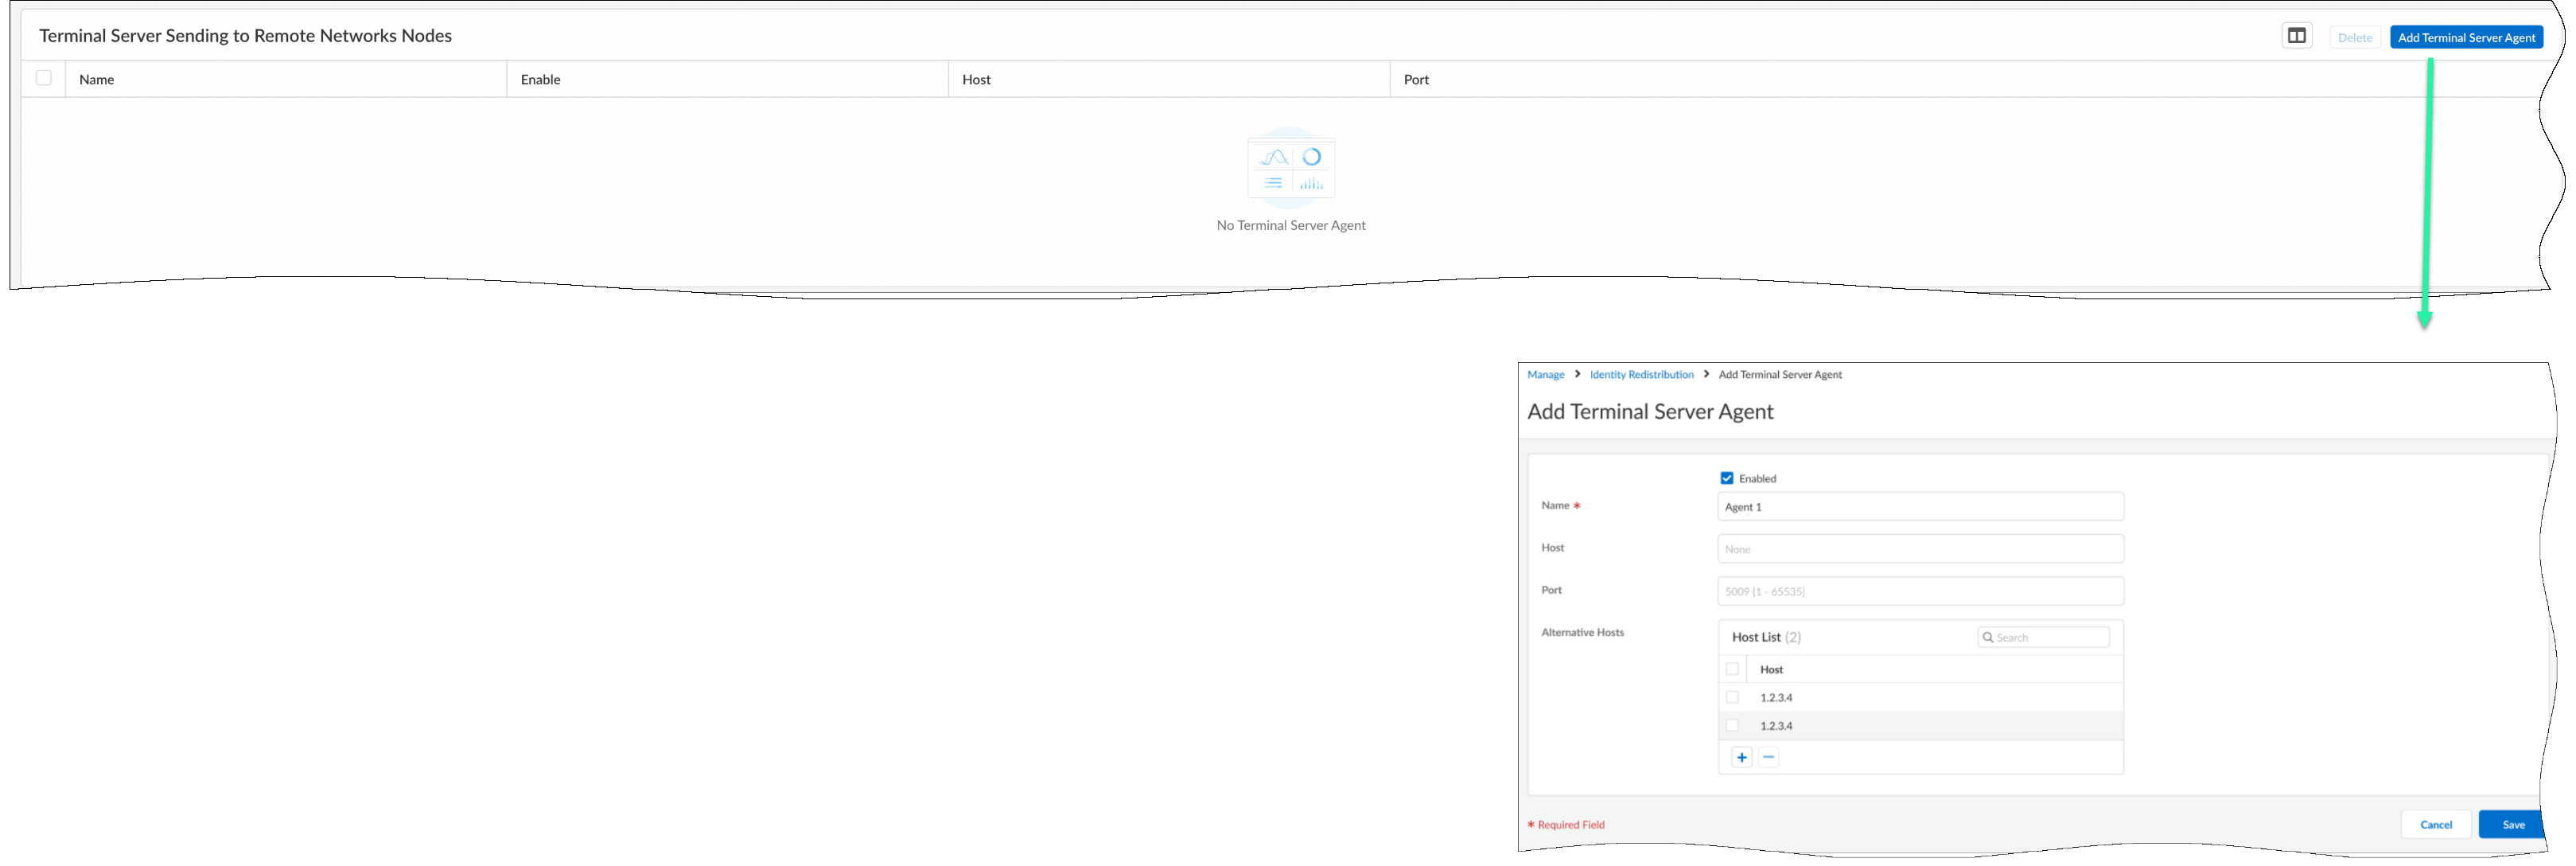Select all agents via header checkbox

point(44,78)
